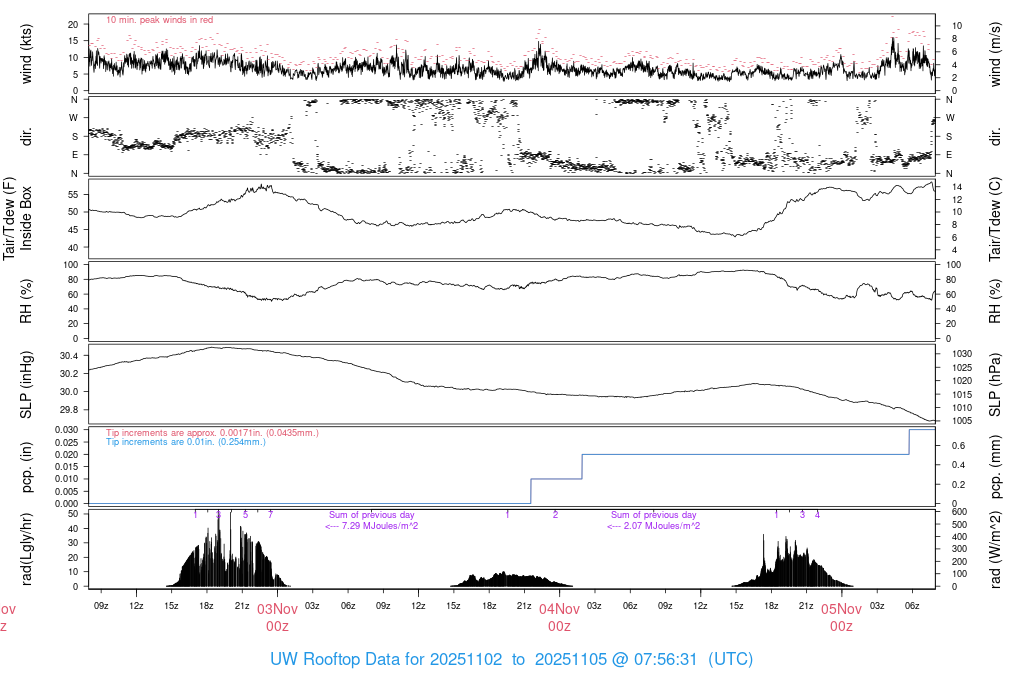The image size is (1024, 700).
Task: Click the "0.015" precipitation tick label
Action: [x=66, y=466]
